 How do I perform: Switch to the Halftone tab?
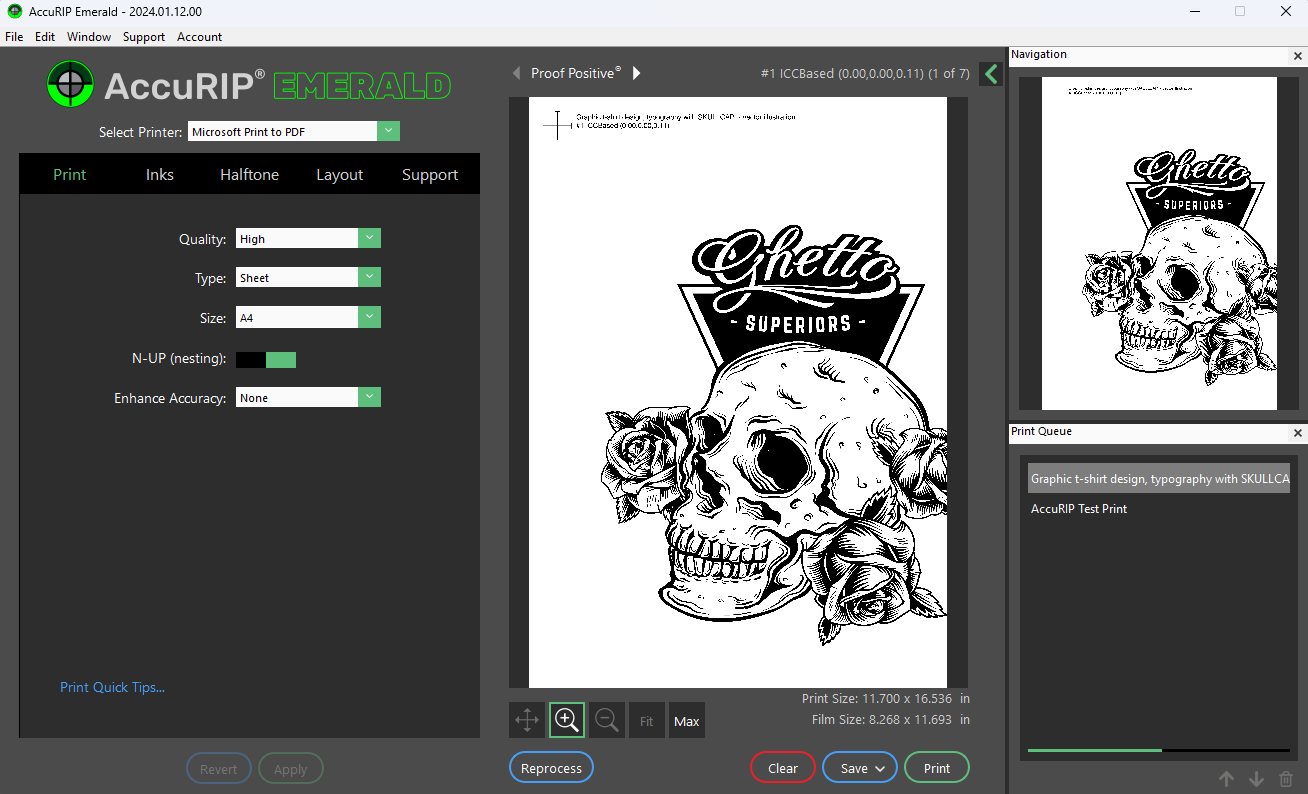(250, 174)
